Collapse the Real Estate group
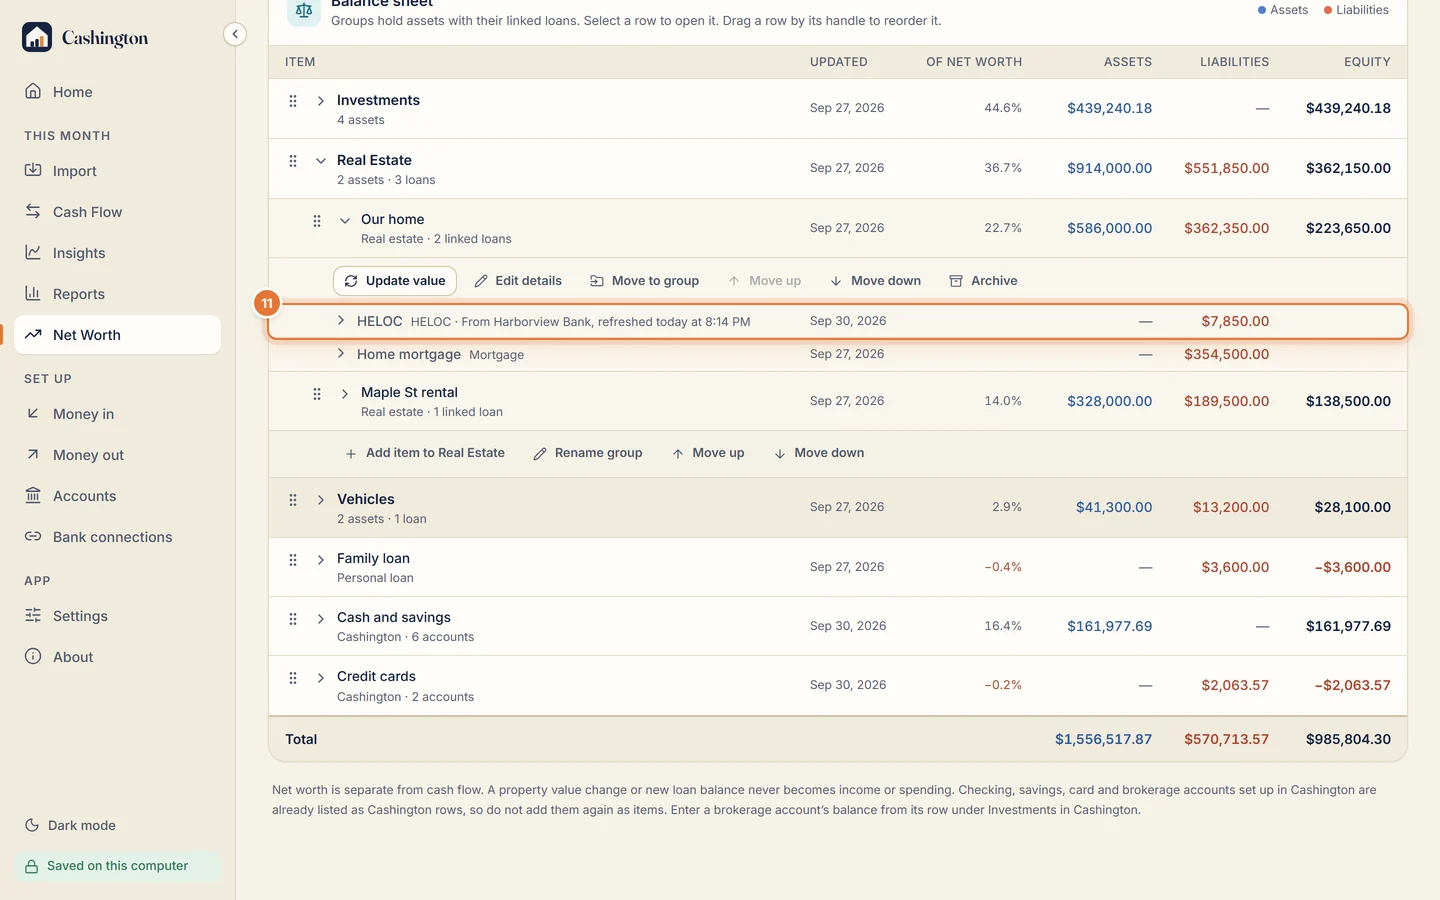This screenshot has width=1440, height=900. coord(321,161)
